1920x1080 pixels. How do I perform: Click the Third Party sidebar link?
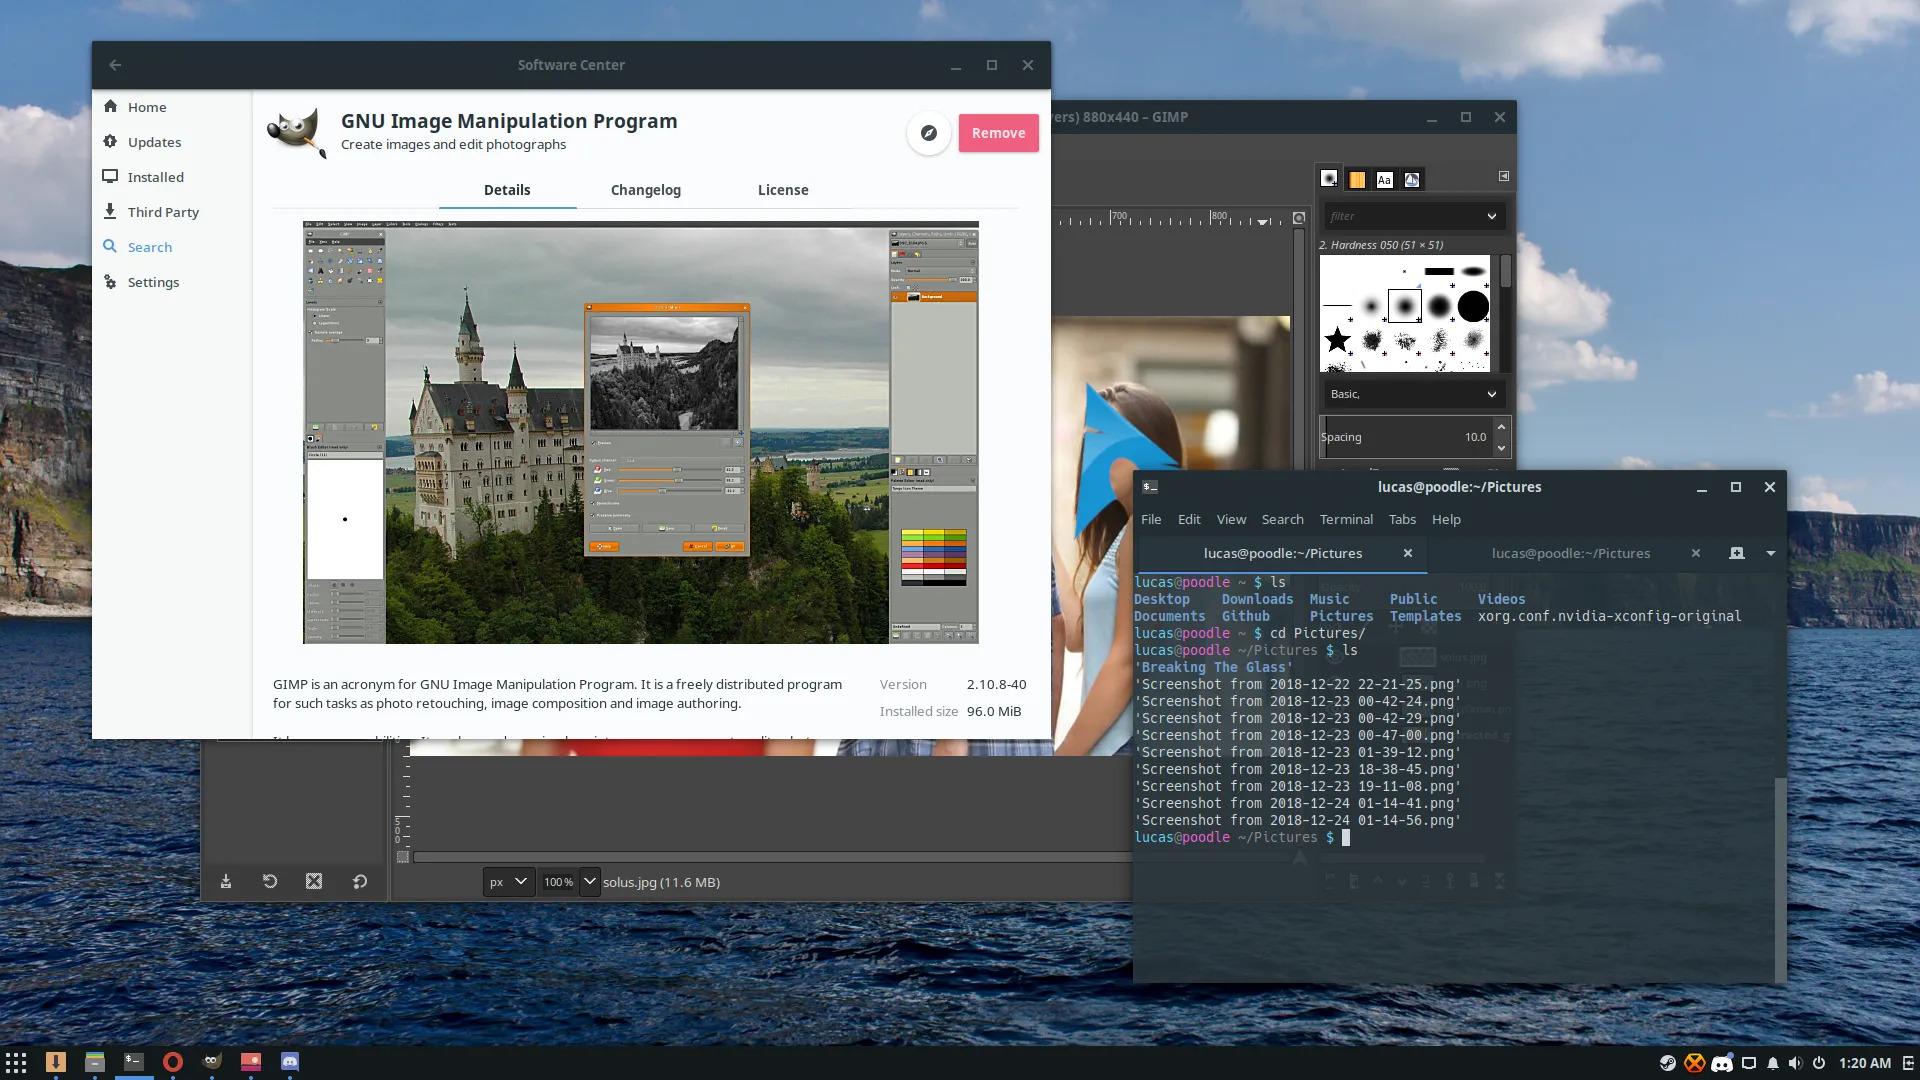pos(162,211)
